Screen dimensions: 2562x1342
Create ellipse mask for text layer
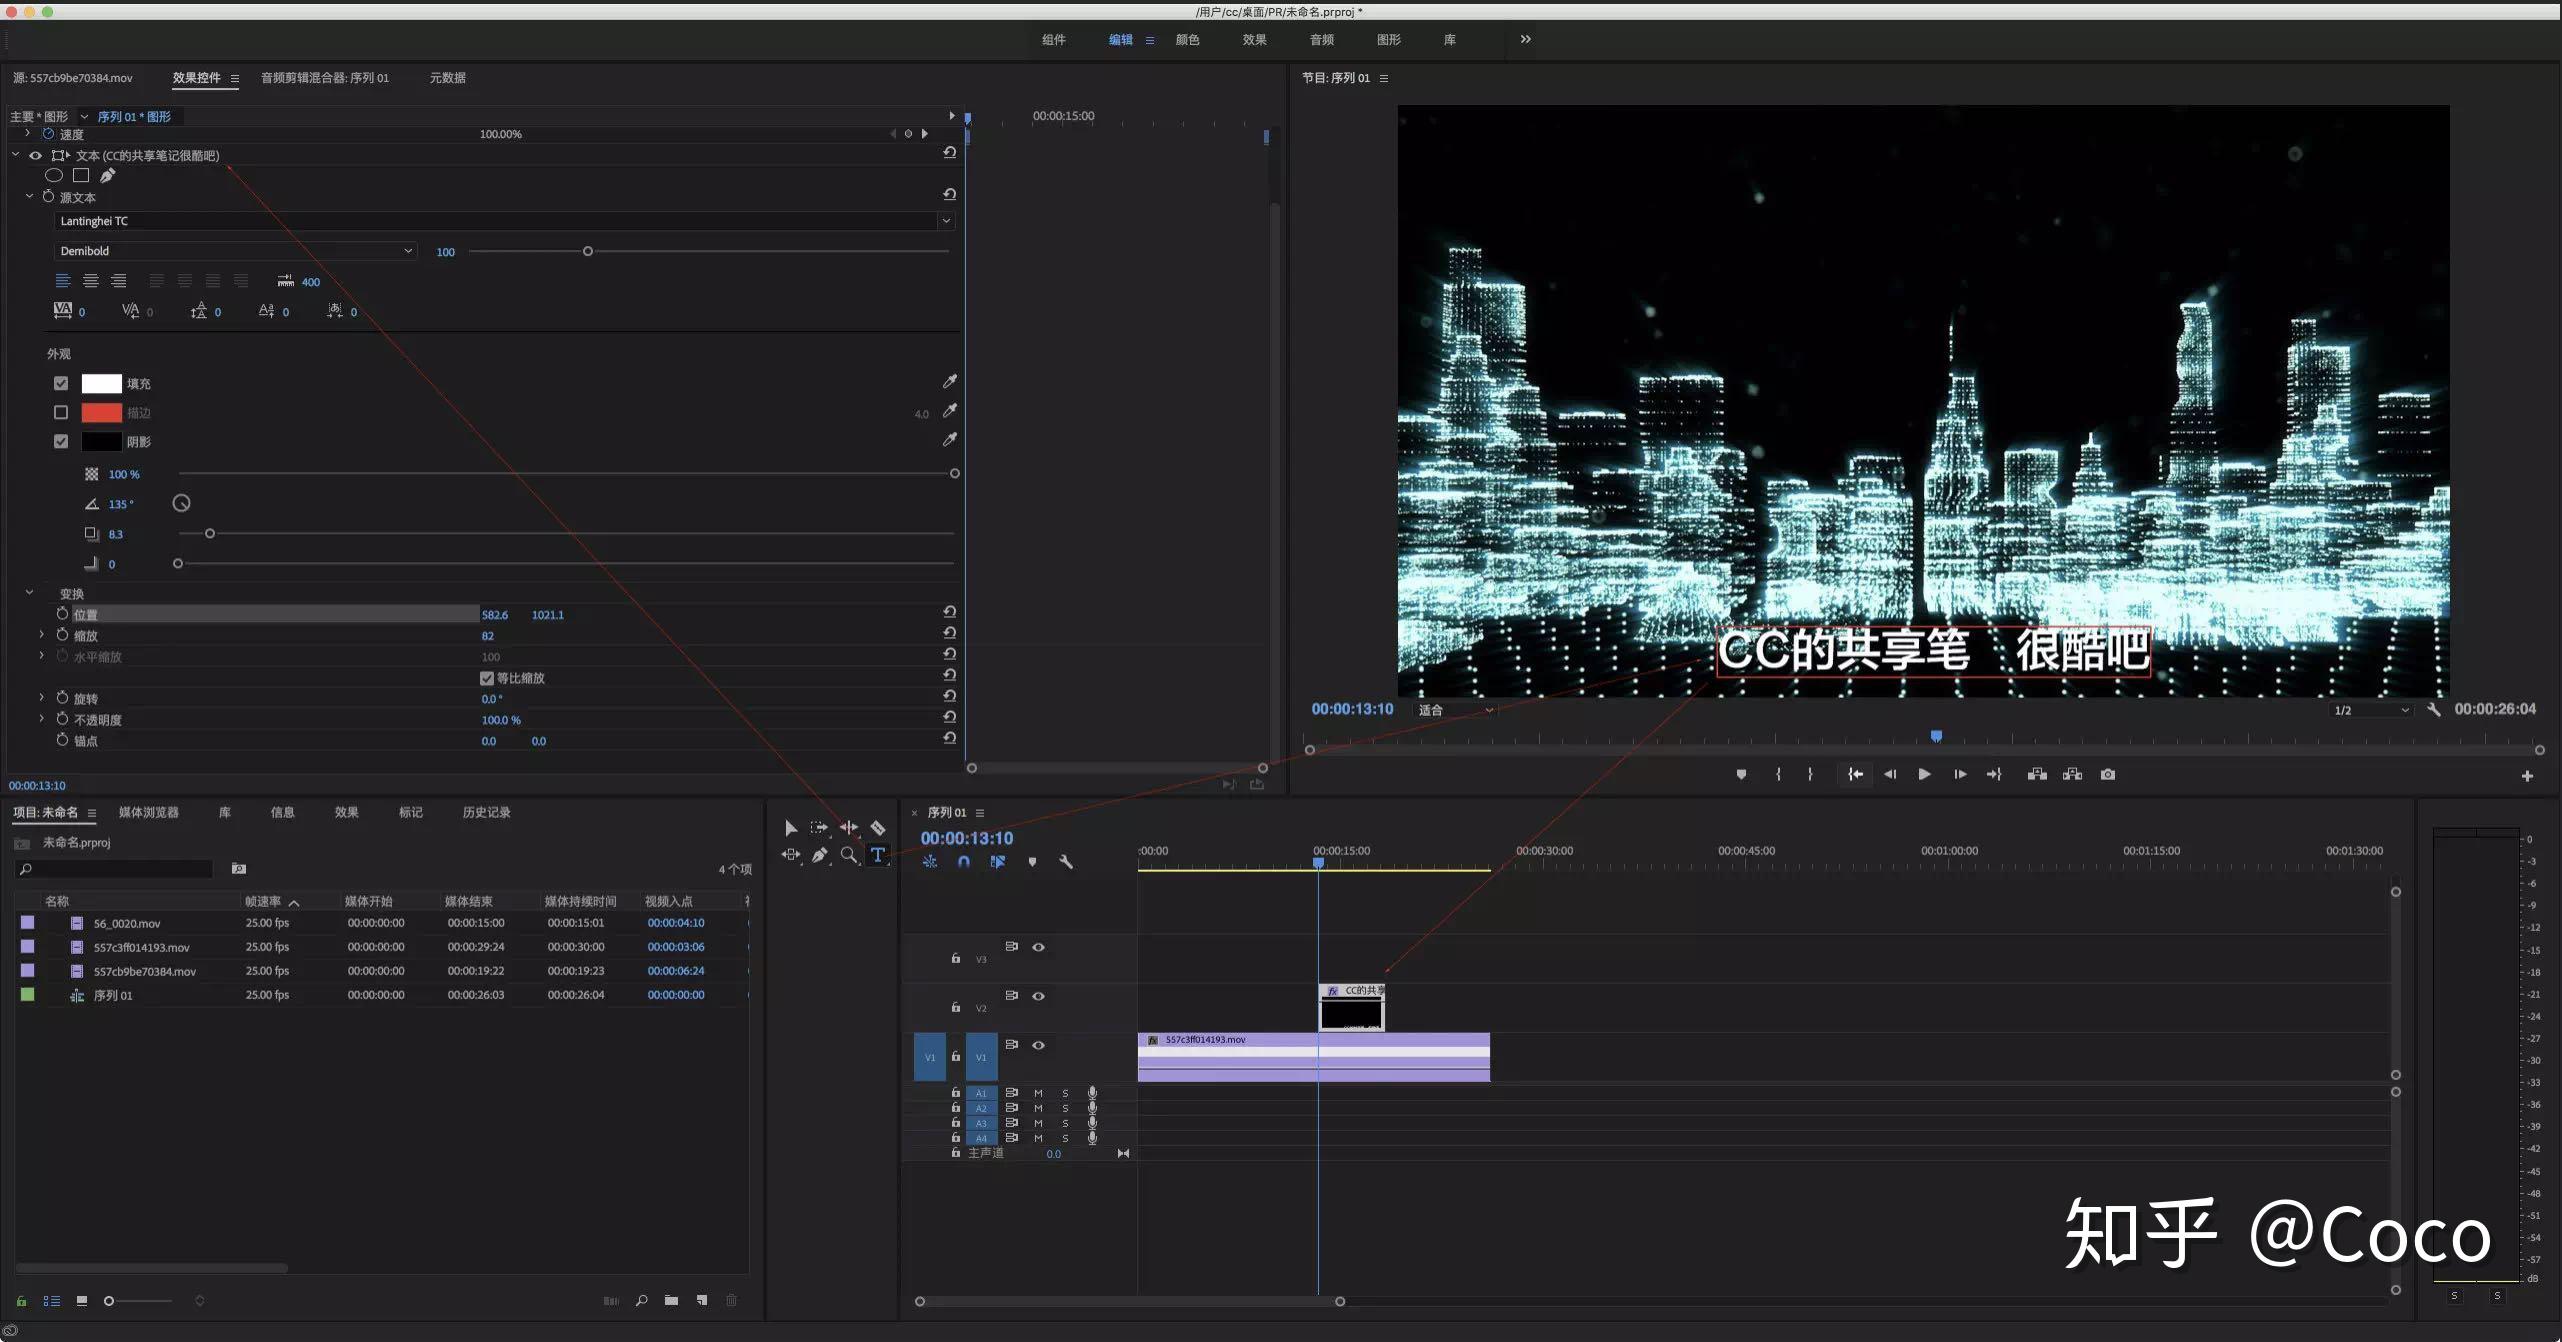(54, 175)
